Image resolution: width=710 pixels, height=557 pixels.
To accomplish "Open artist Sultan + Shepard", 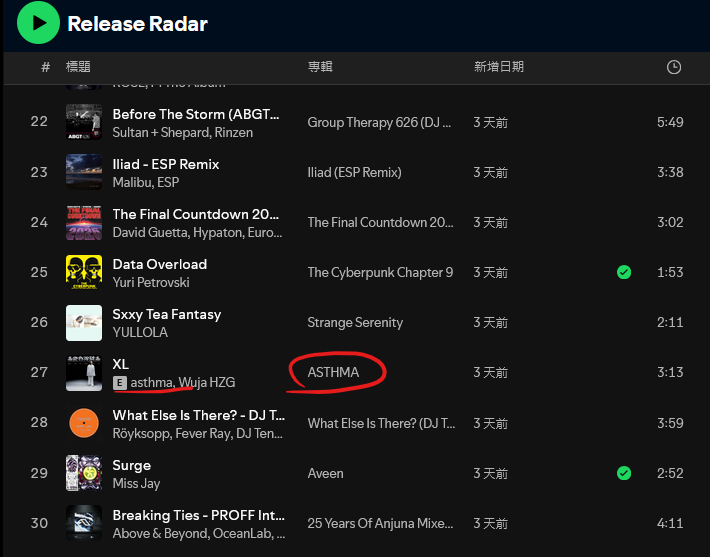I will [x=161, y=133].
